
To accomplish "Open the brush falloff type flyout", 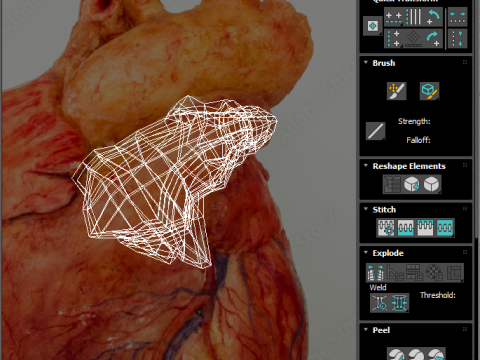I will pos(376,131).
